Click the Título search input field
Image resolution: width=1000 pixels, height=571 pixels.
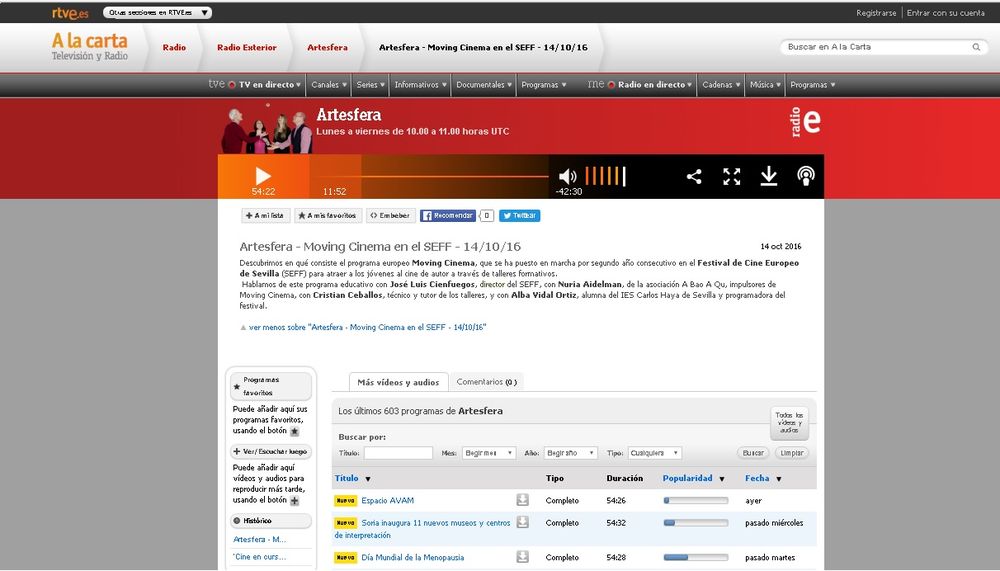398,453
